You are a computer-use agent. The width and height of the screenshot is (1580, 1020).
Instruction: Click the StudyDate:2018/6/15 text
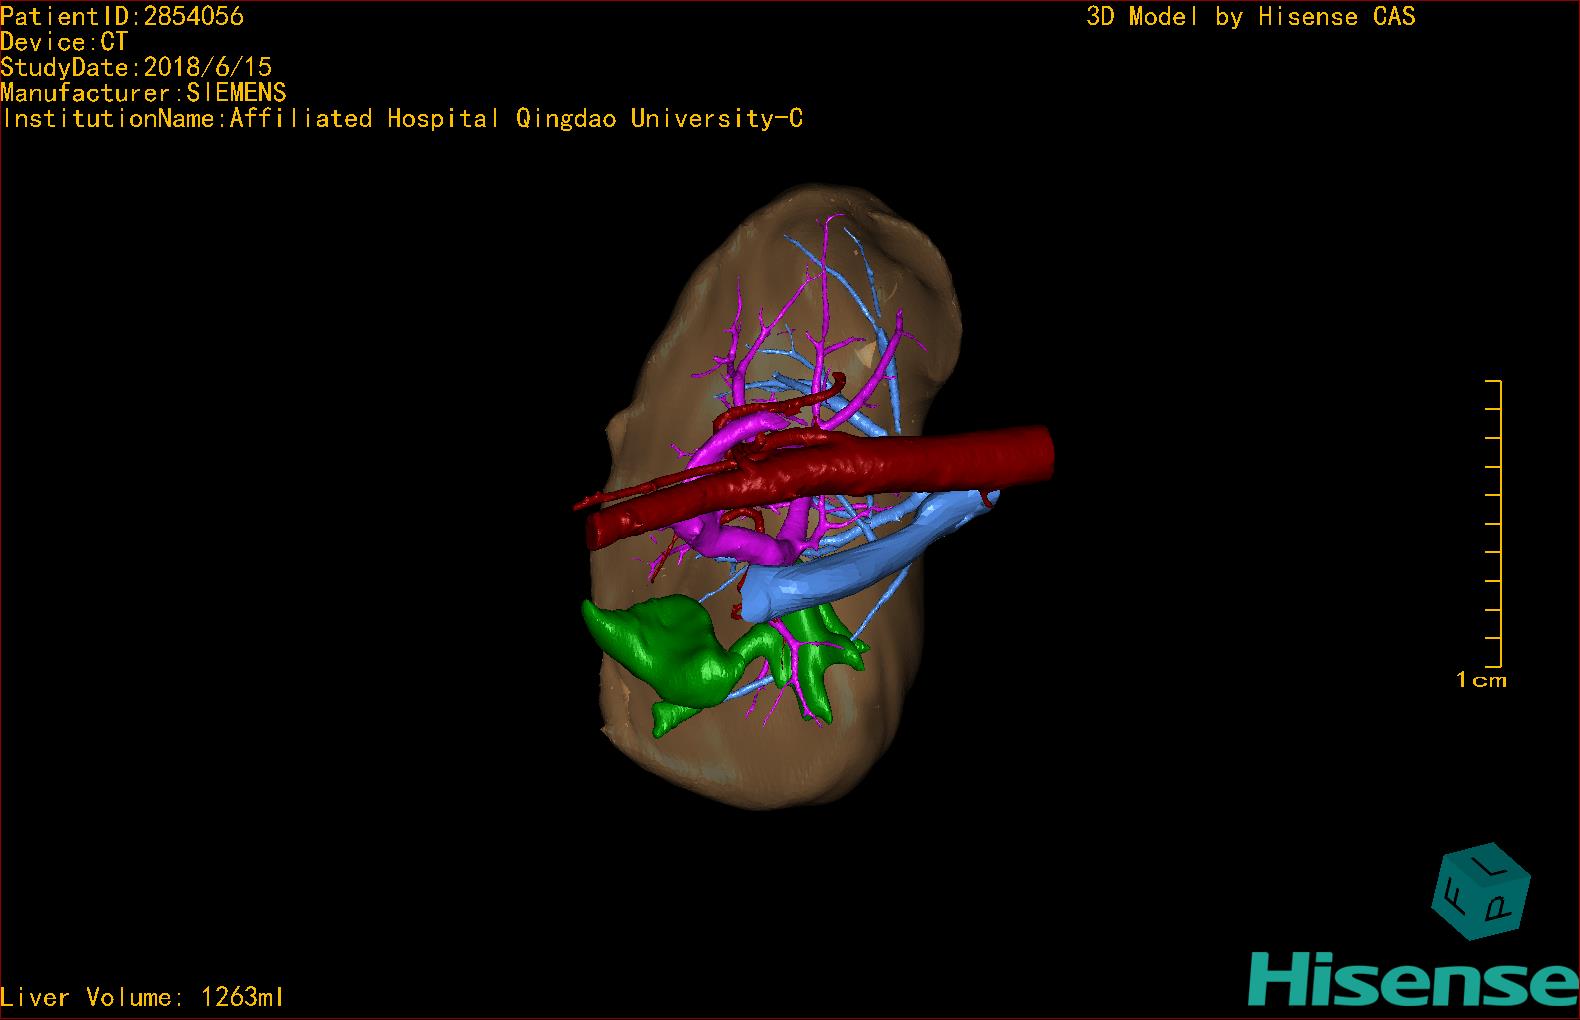(x=136, y=67)
